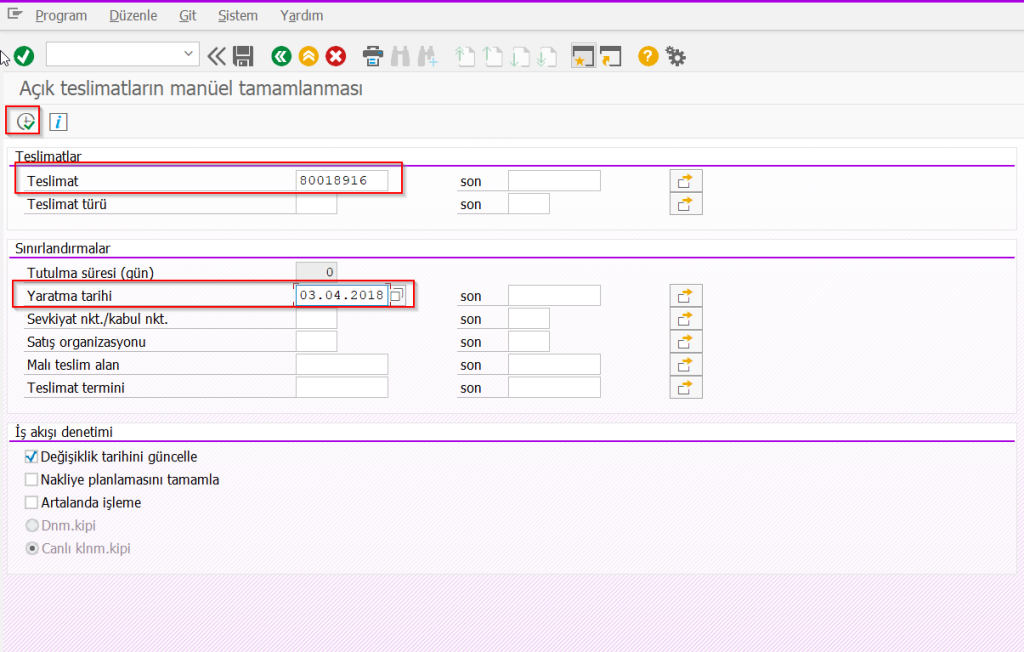
Task: Click the First Page icon
Action: point(464,56)
